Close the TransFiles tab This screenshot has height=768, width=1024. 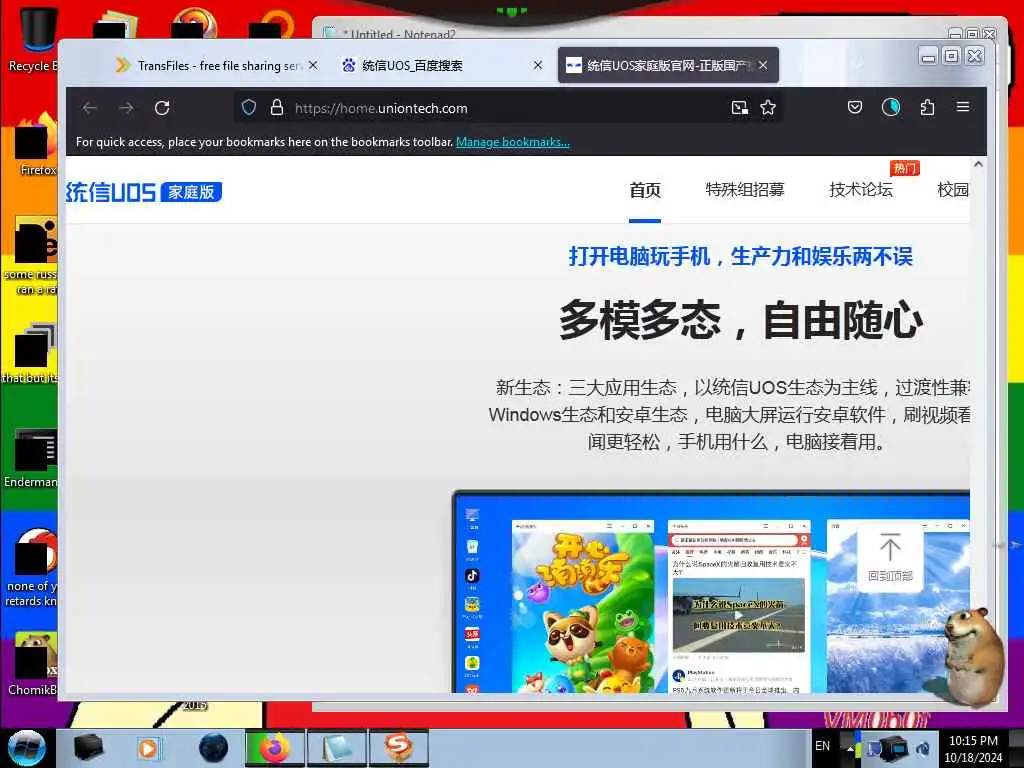click(x=313, y=65)
